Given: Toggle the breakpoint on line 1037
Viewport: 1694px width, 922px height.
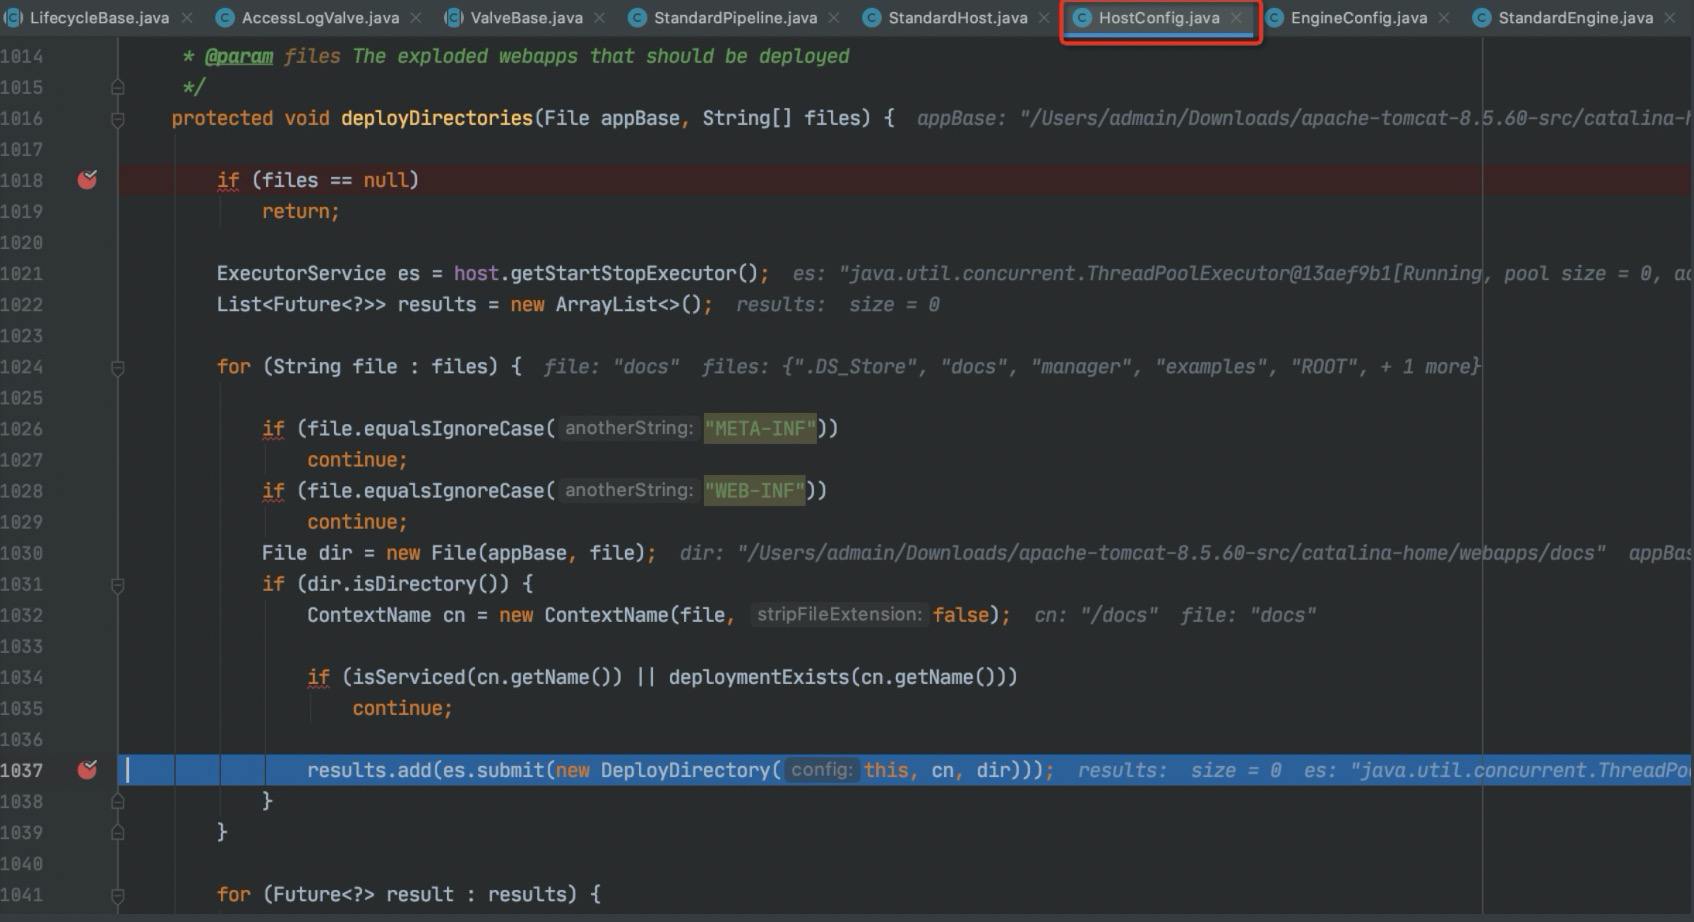Looking at the screenshot, I should 88,770.
